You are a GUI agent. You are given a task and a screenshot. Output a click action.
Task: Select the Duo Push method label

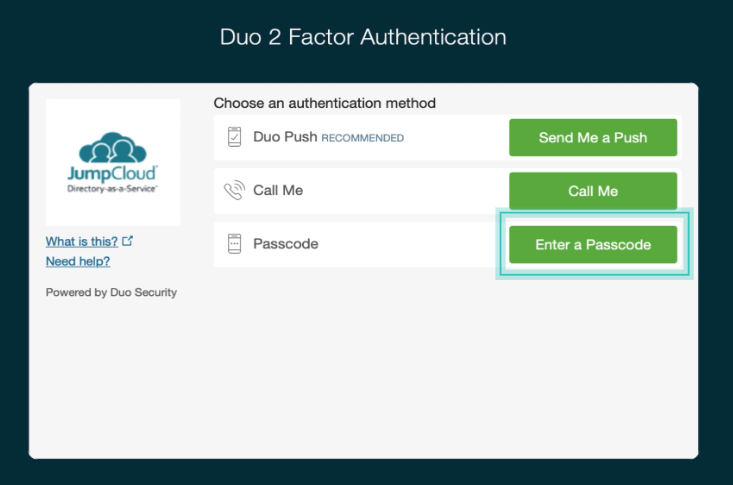285,137
